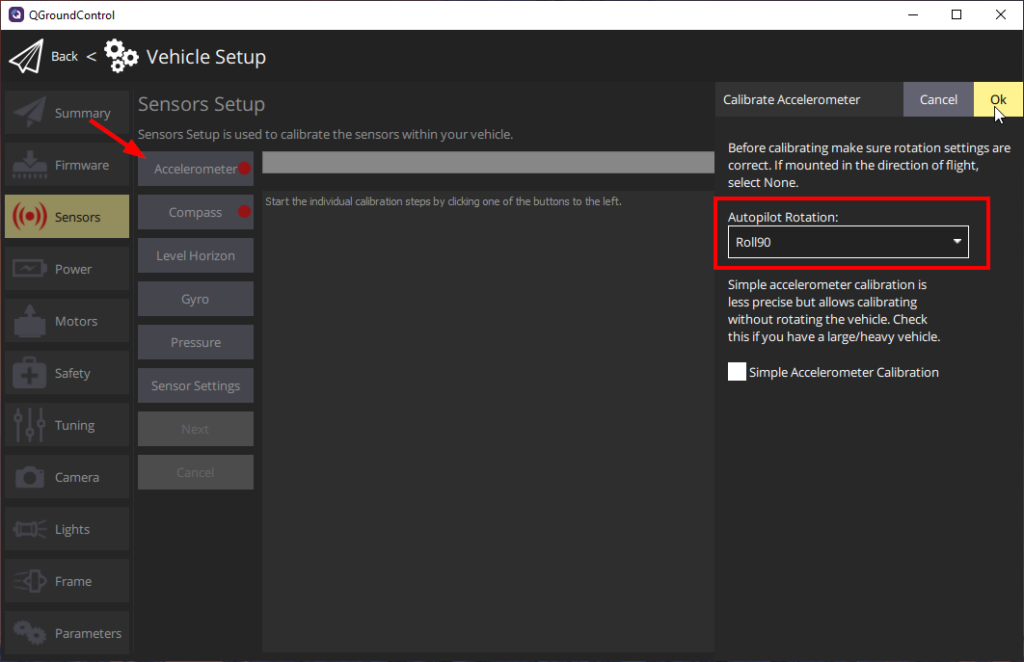Click the paper plane Back icon
The image size is (1024, 662).
pyautogui.click(x=26, y=56)
